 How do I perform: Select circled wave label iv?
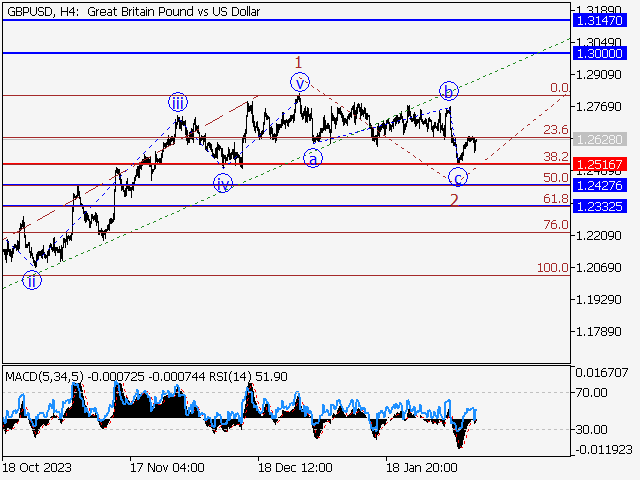coord(223,184)
